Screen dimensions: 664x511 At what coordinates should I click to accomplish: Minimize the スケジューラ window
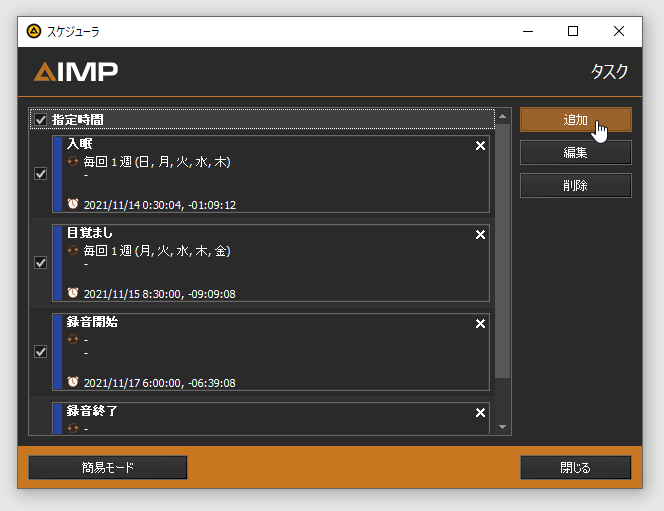click(x=528, y=31)
